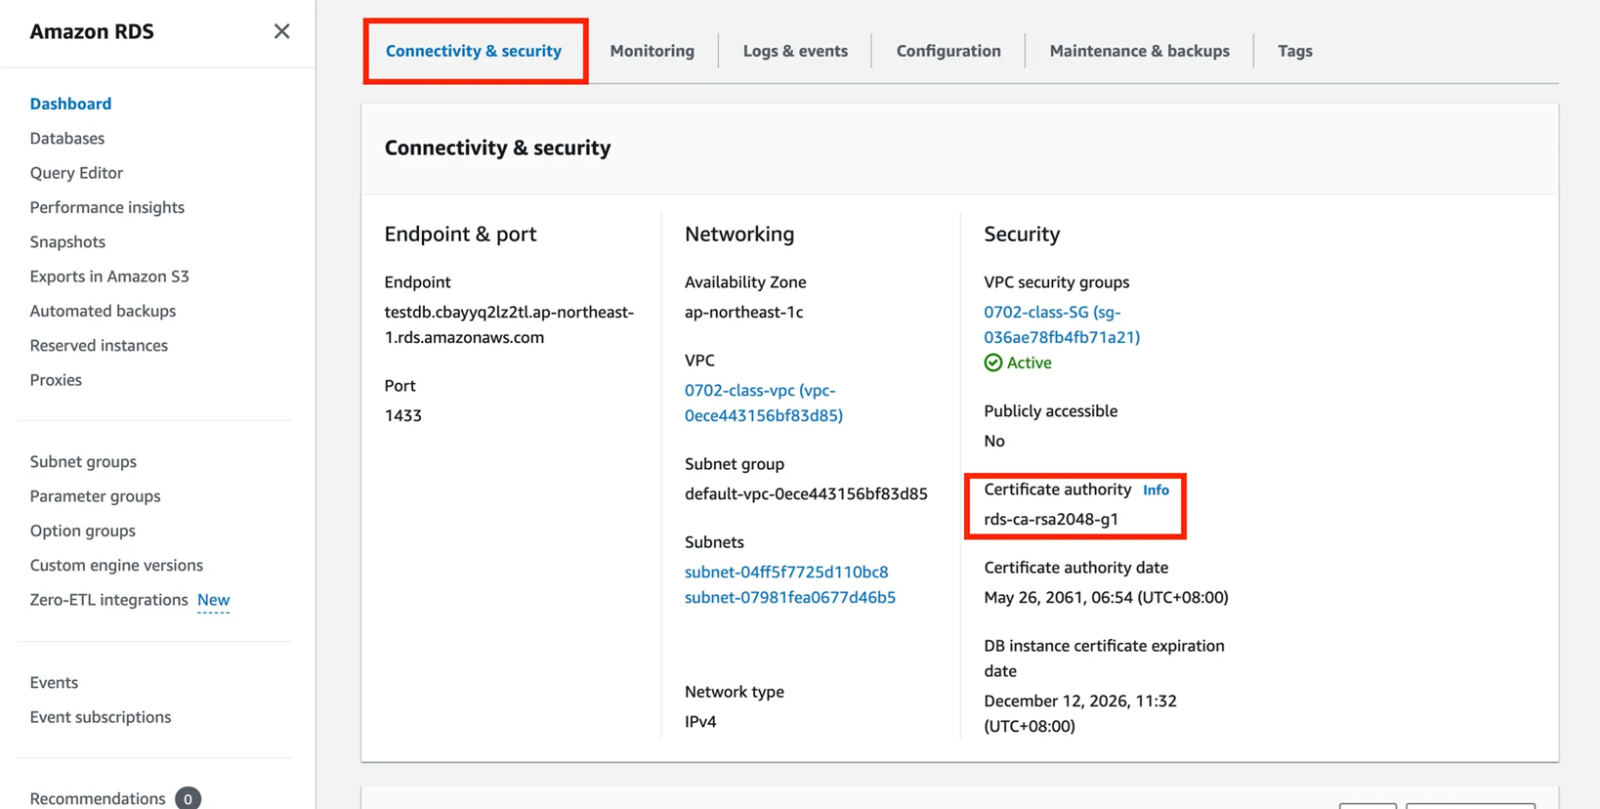Screen dimensions: 1600x809
Task: Open Option groups
Action: pyautogui.click(x=83, y=531)
